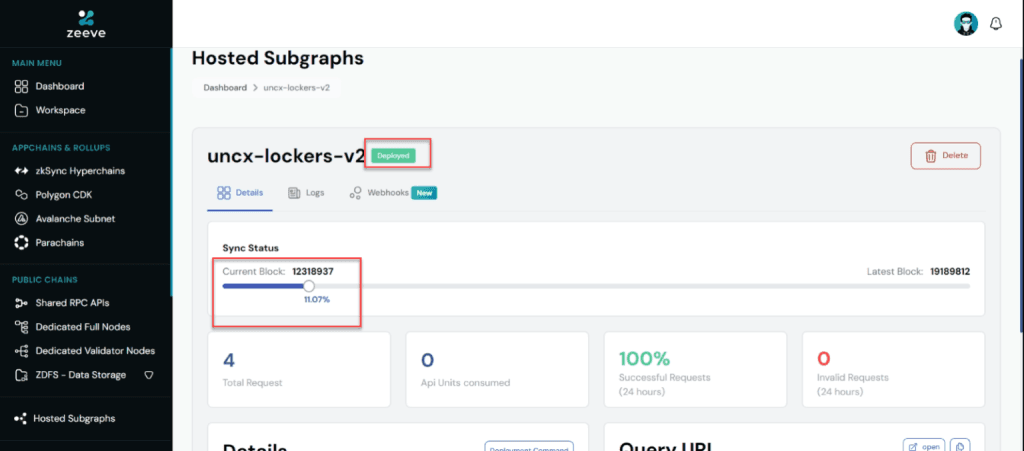1024x451 pixels.
Task: Select Polygon CDK in sidebar
Action: [64, 194]
